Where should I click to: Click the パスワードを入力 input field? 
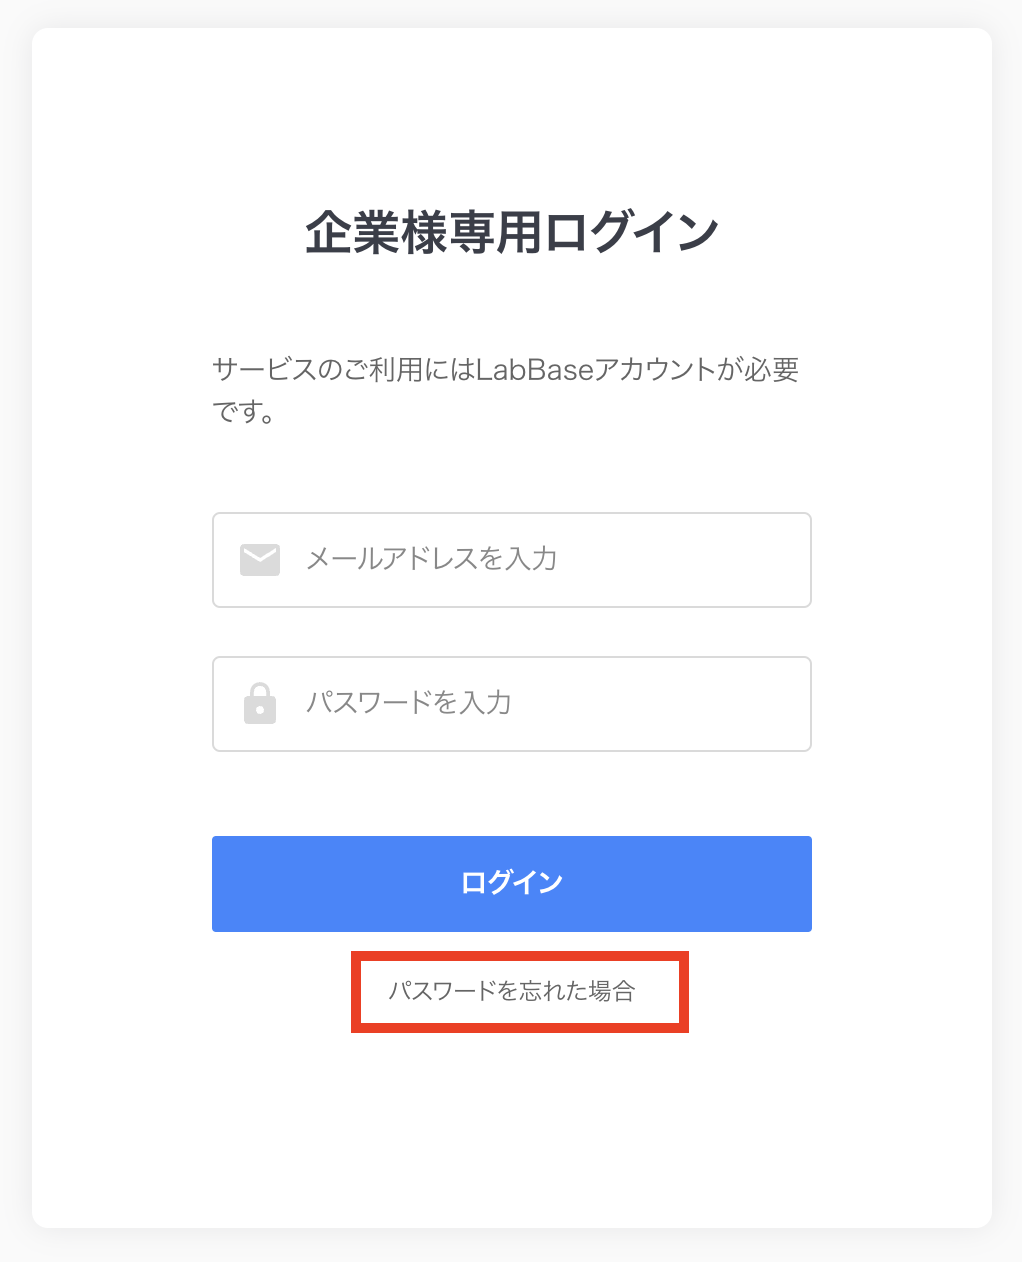tap(511, 703)
